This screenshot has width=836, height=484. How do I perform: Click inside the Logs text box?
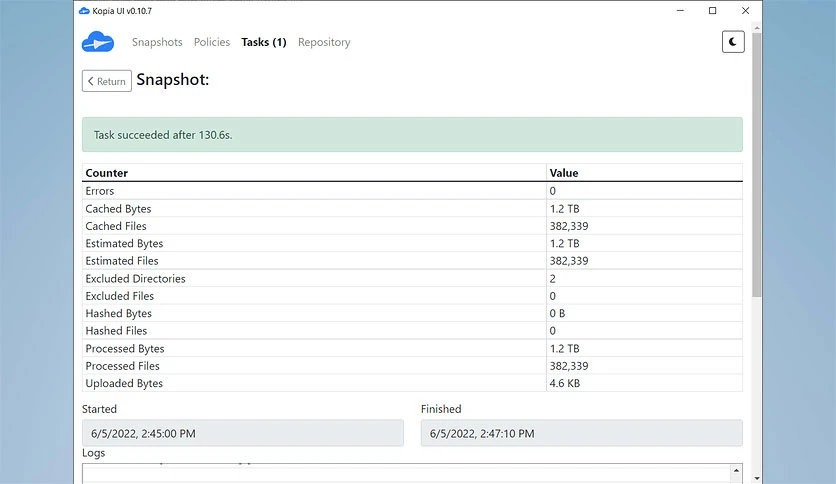407,473
